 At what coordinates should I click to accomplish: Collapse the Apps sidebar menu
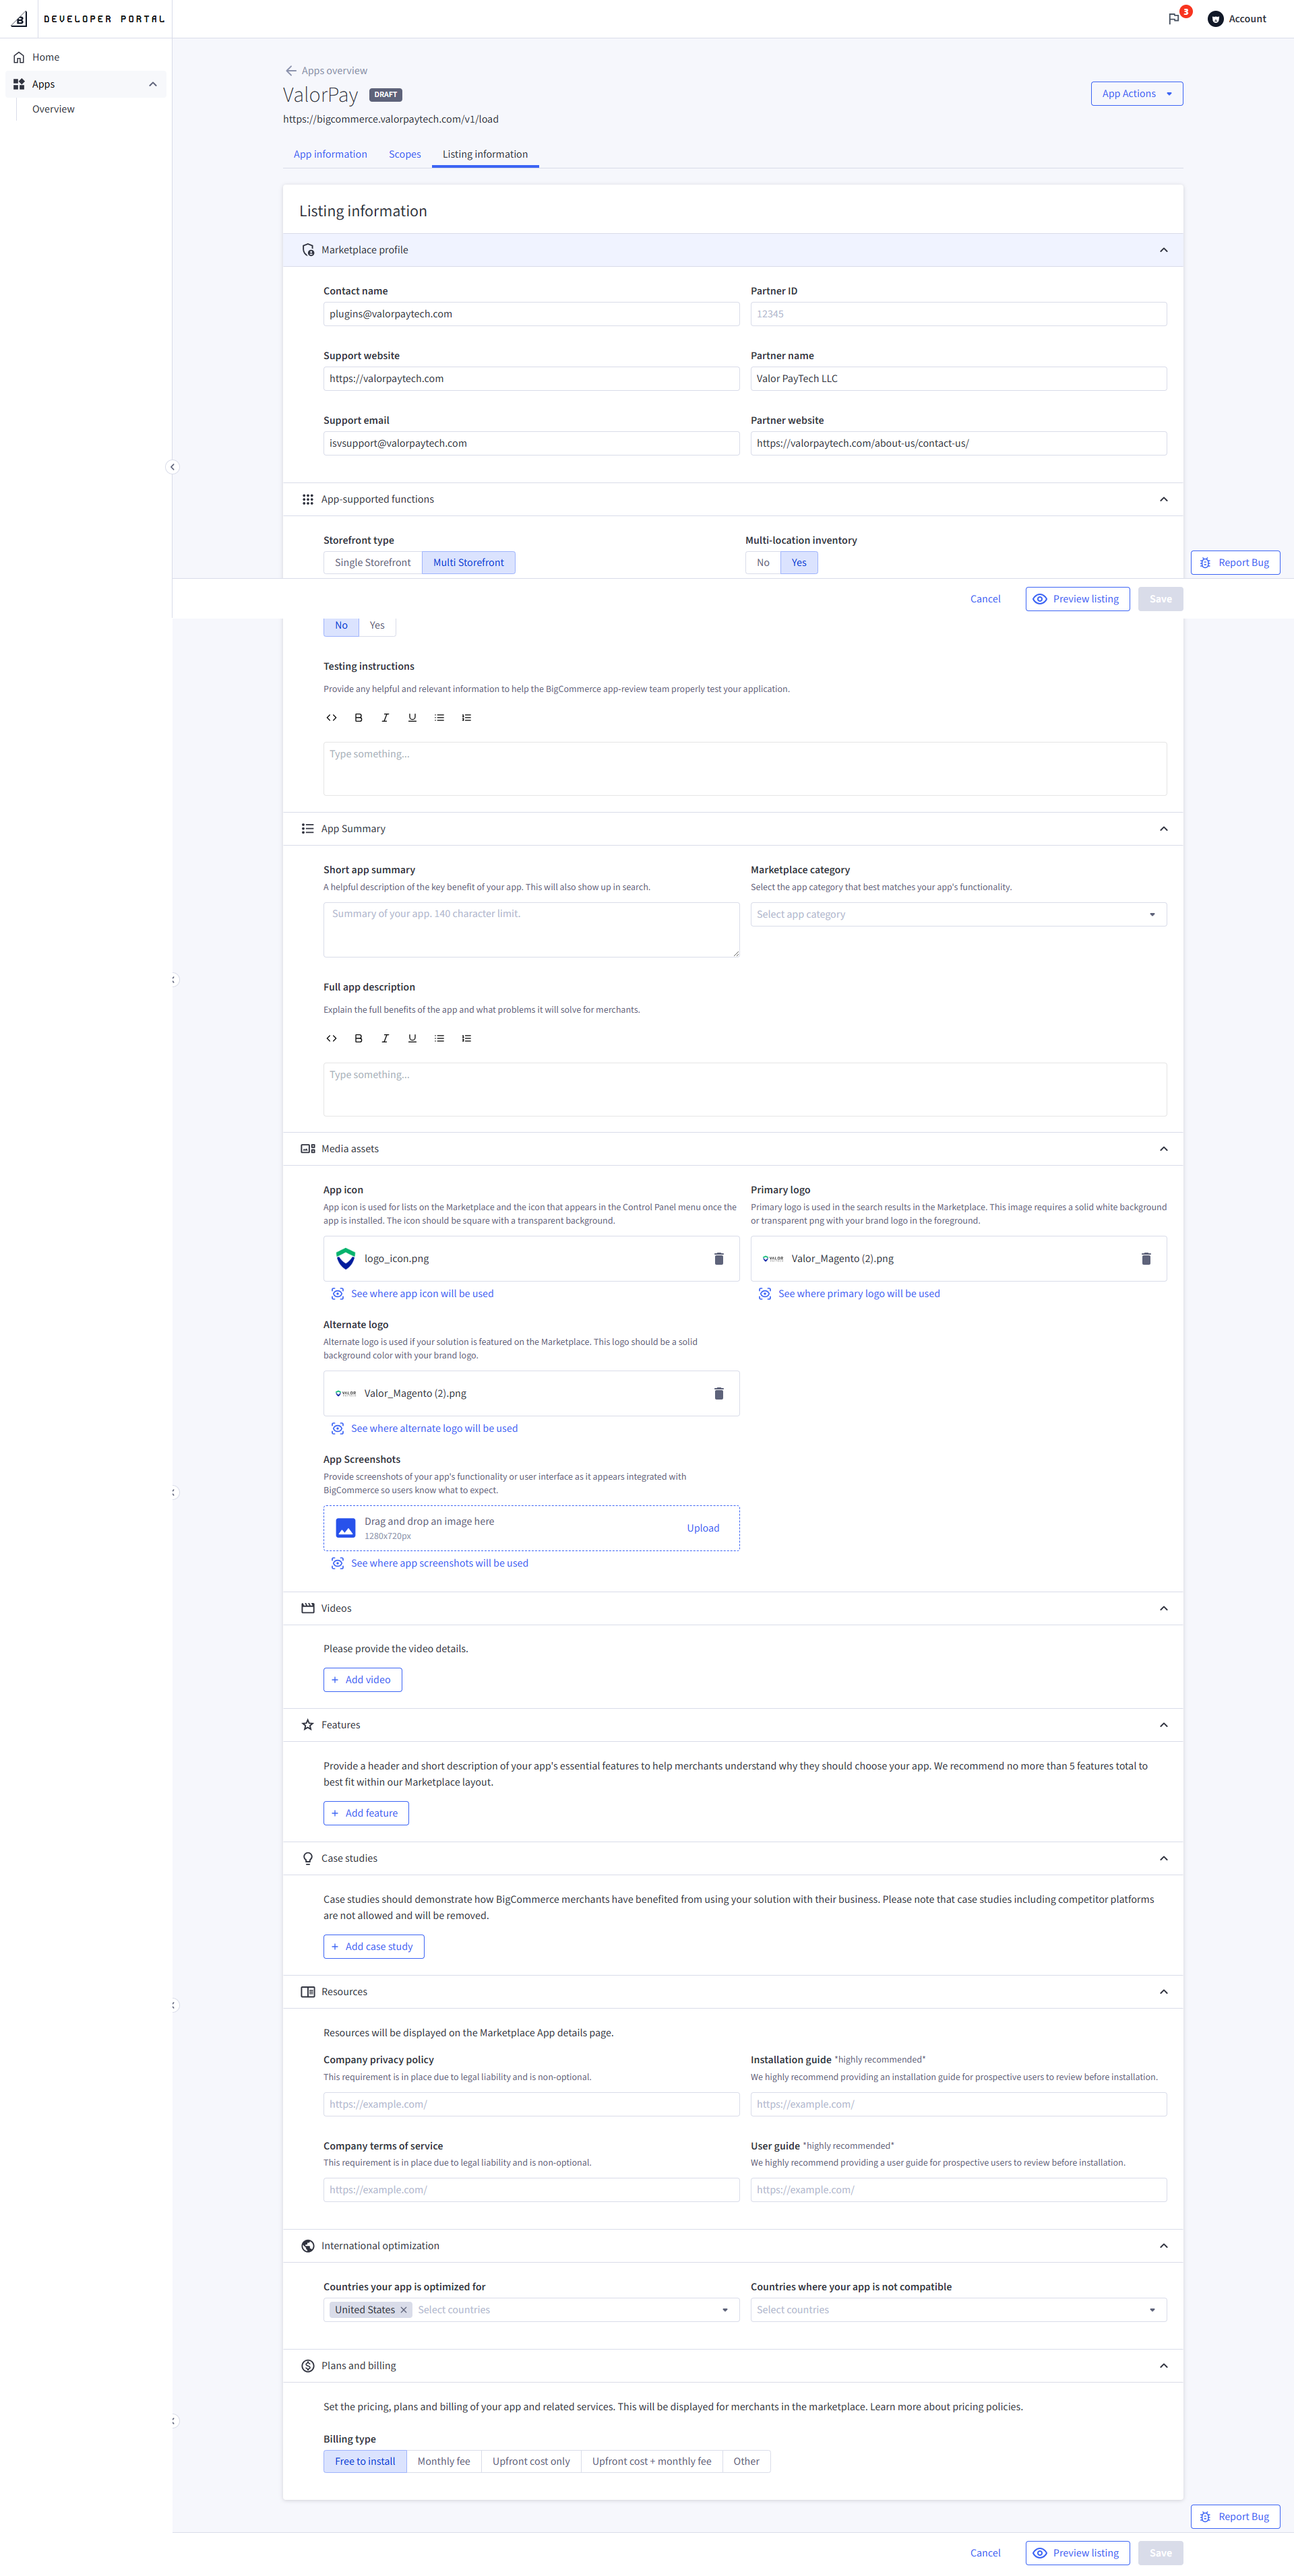click(153, 84)
